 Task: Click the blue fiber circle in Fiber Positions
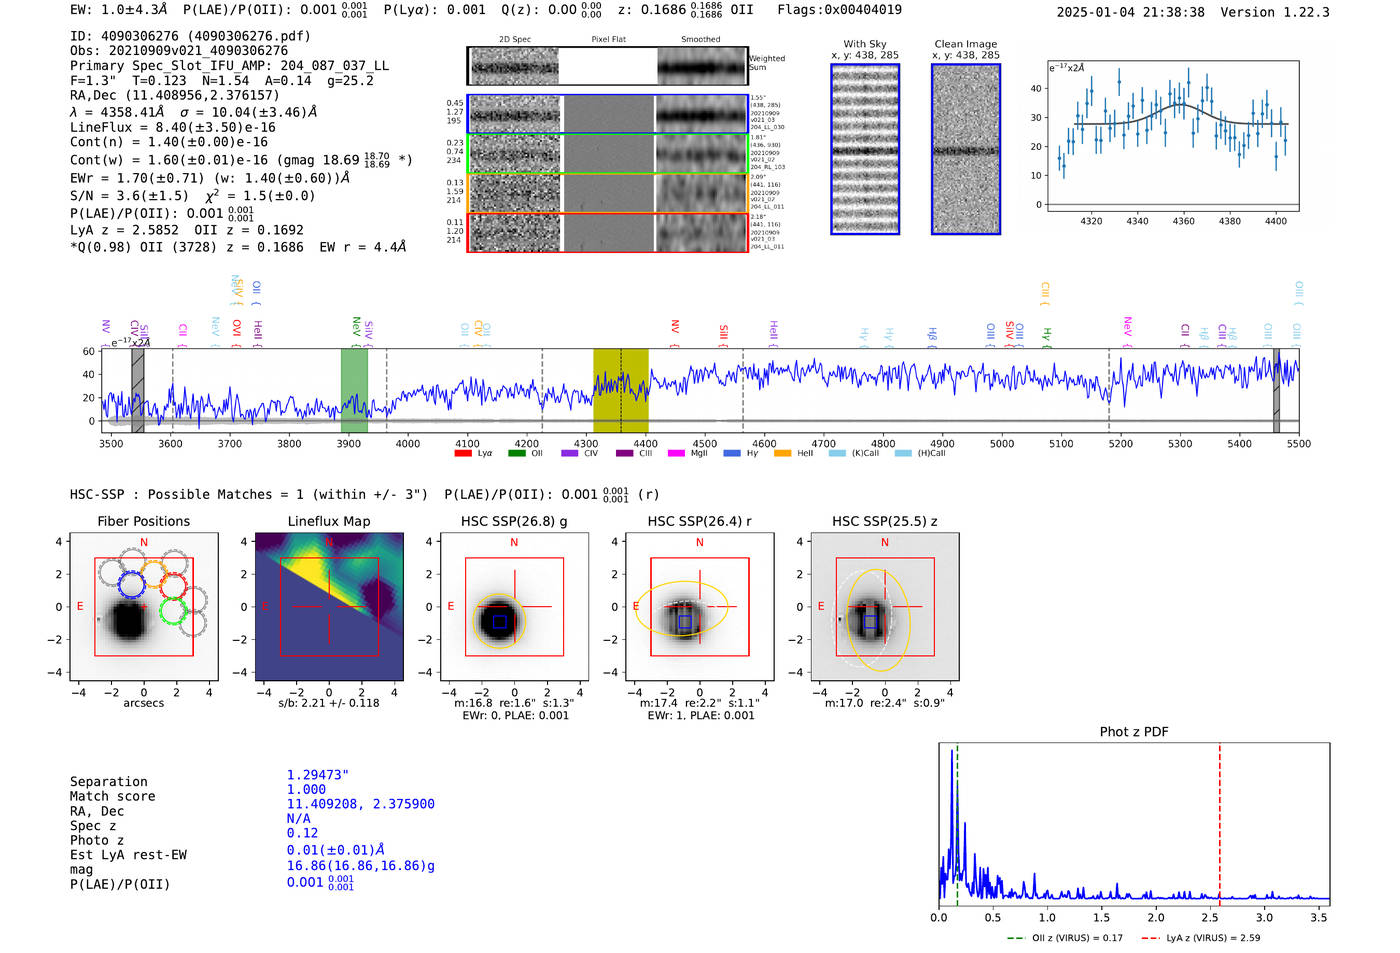click(x=131, y=585)
